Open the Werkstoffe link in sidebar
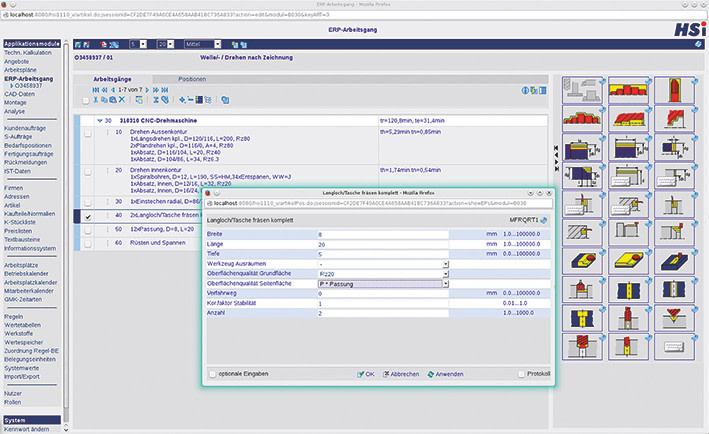The image size is (709, 434). pos(19,334)
